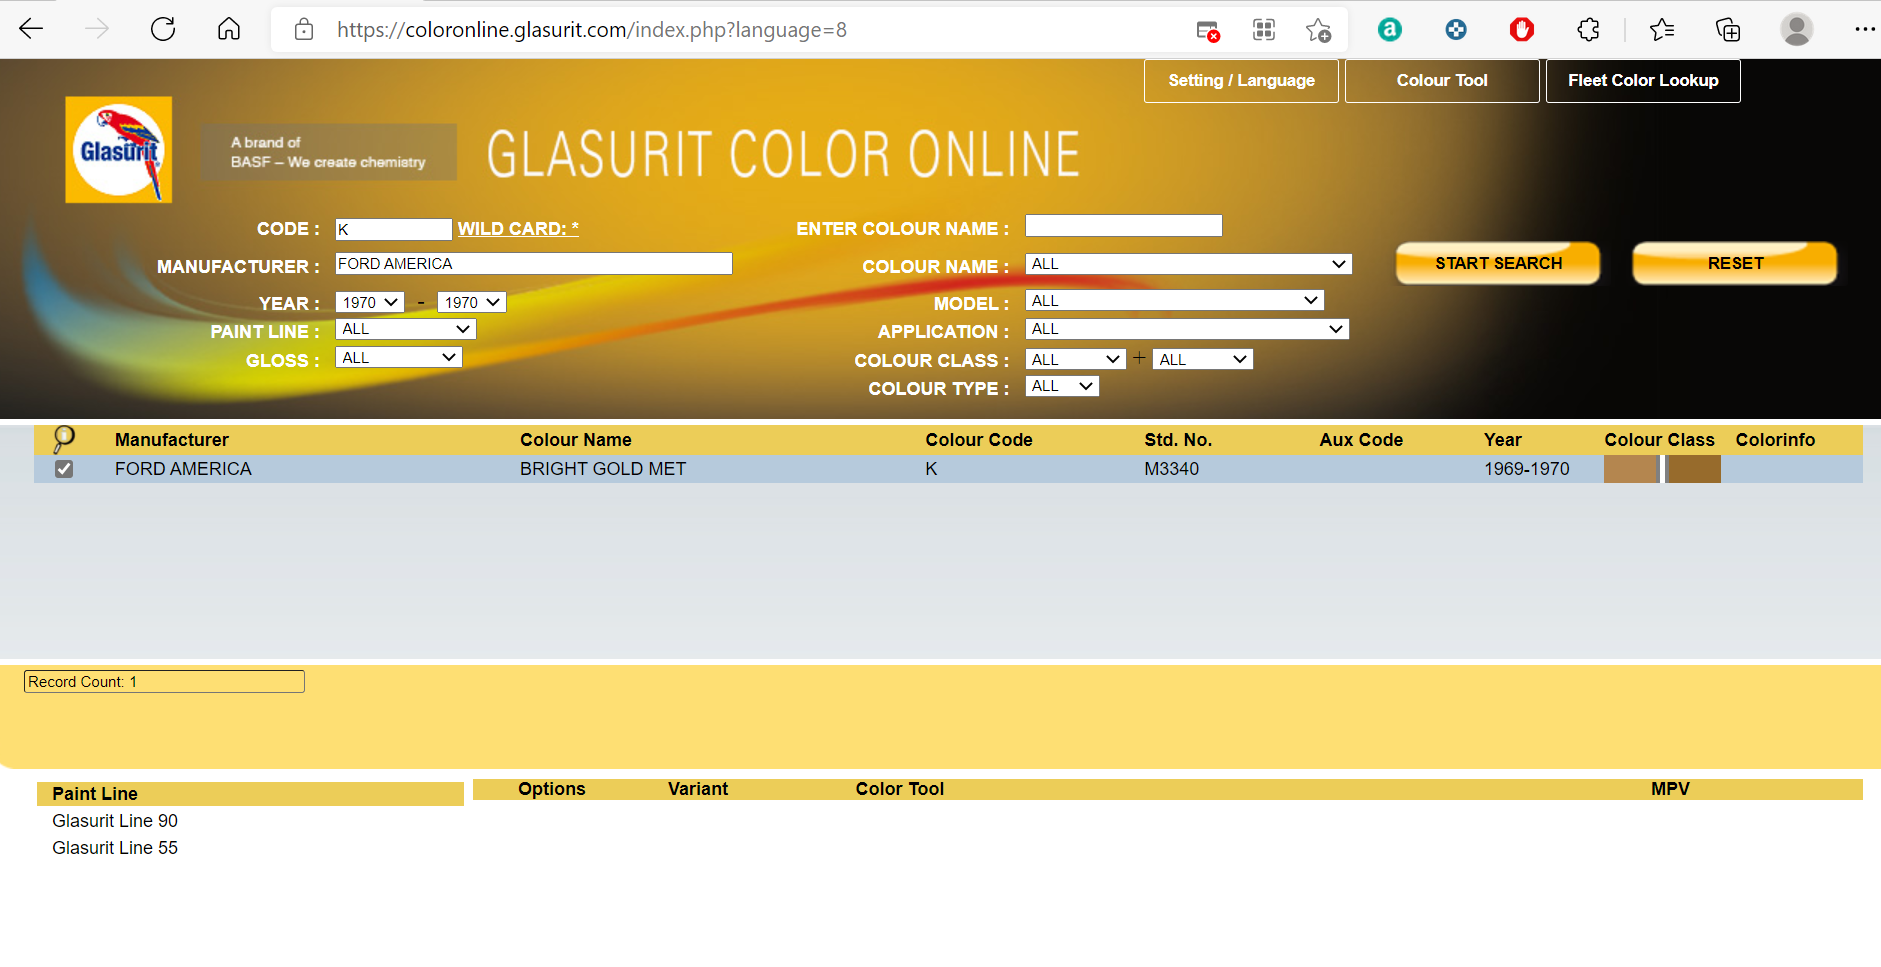Go to browser home page icon
1881x967 pixels.
click(x=229, y=30)
